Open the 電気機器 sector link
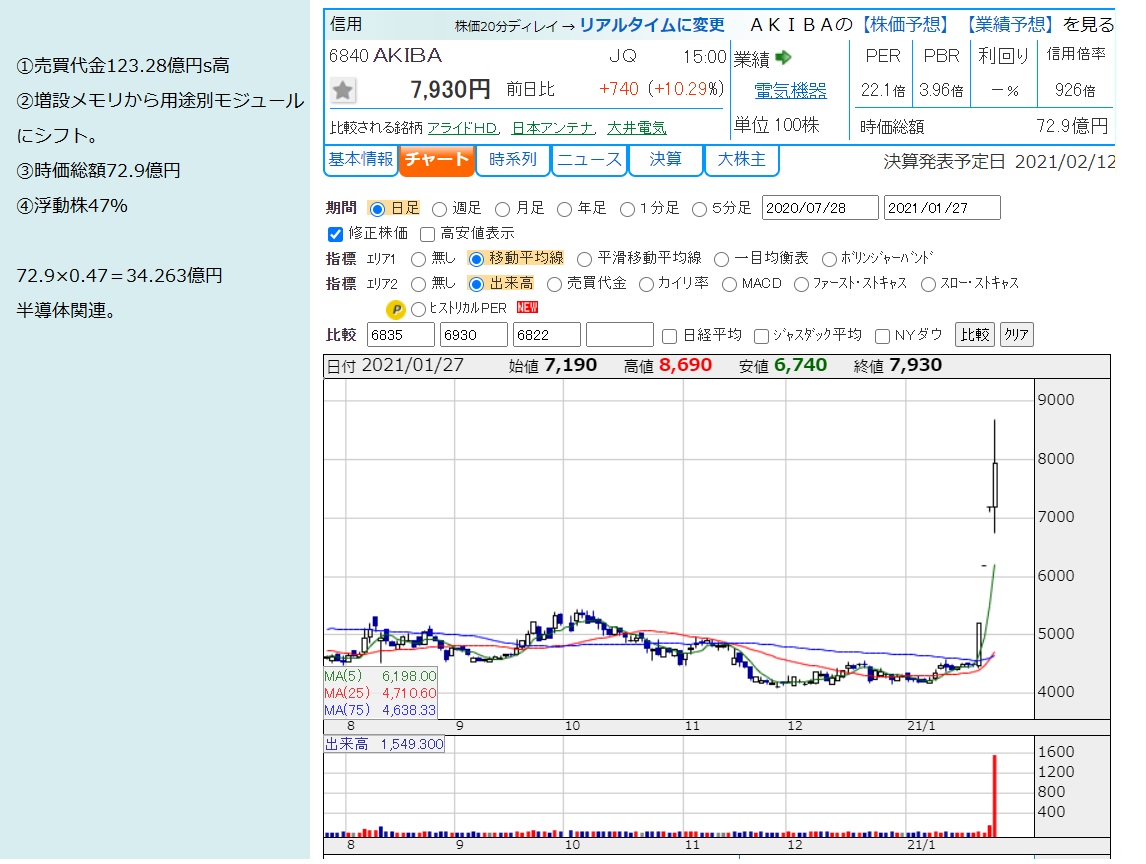 click(x=790, y=91)
